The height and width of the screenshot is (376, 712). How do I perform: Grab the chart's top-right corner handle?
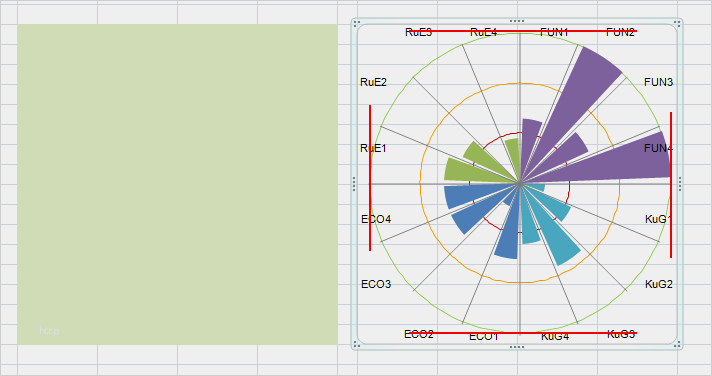tap(677, 24)
